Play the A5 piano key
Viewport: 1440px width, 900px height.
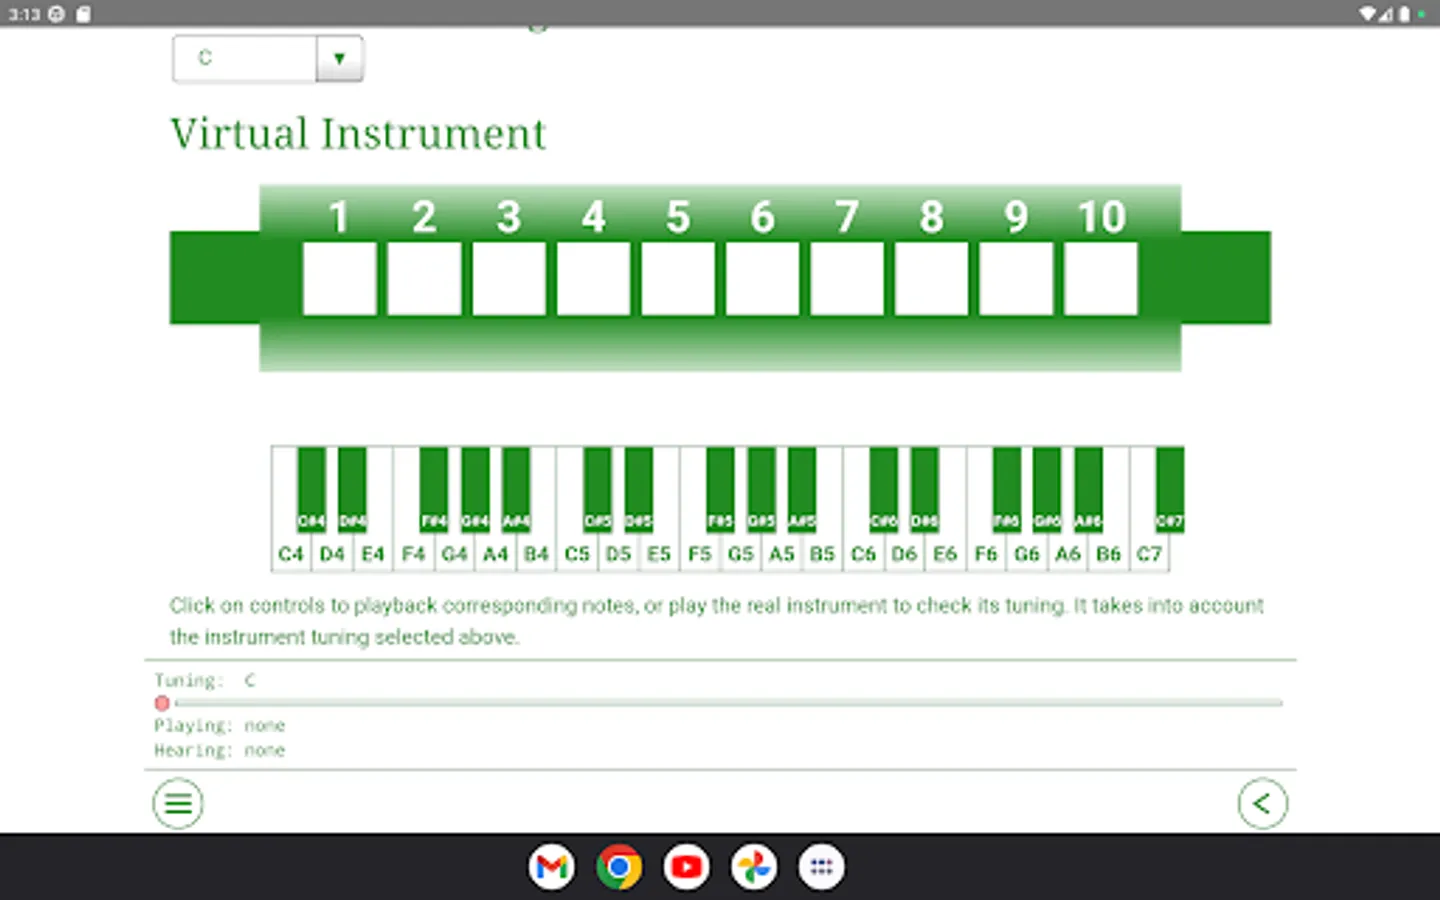(x=782, y=553)
